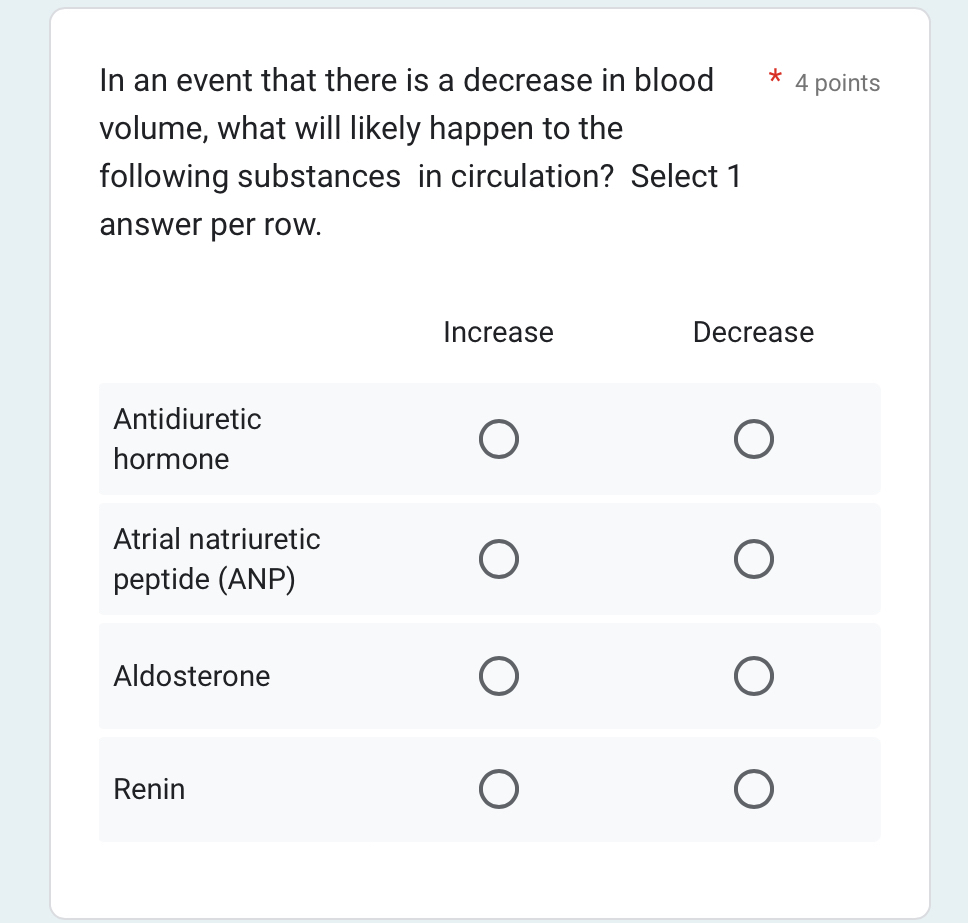Select Decrease for Atrial natriuretic peptide
968x923 pixels.
[754, 558]
